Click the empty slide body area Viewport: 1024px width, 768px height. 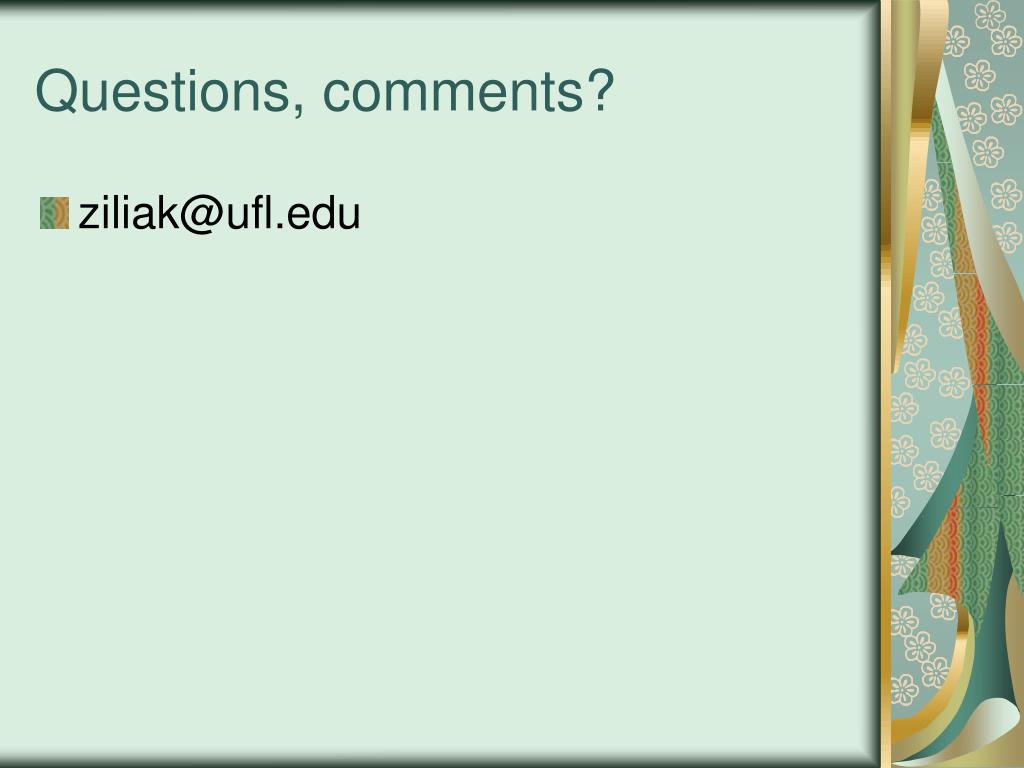pyautogui.click(x=438, y=490)
